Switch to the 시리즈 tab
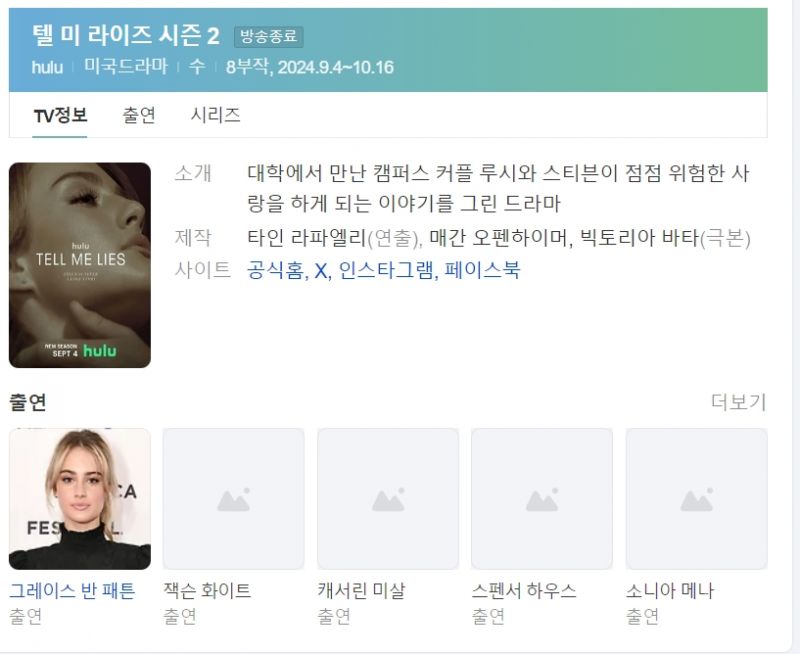This screenshot has width=800, height=654. tap(215, 115)
